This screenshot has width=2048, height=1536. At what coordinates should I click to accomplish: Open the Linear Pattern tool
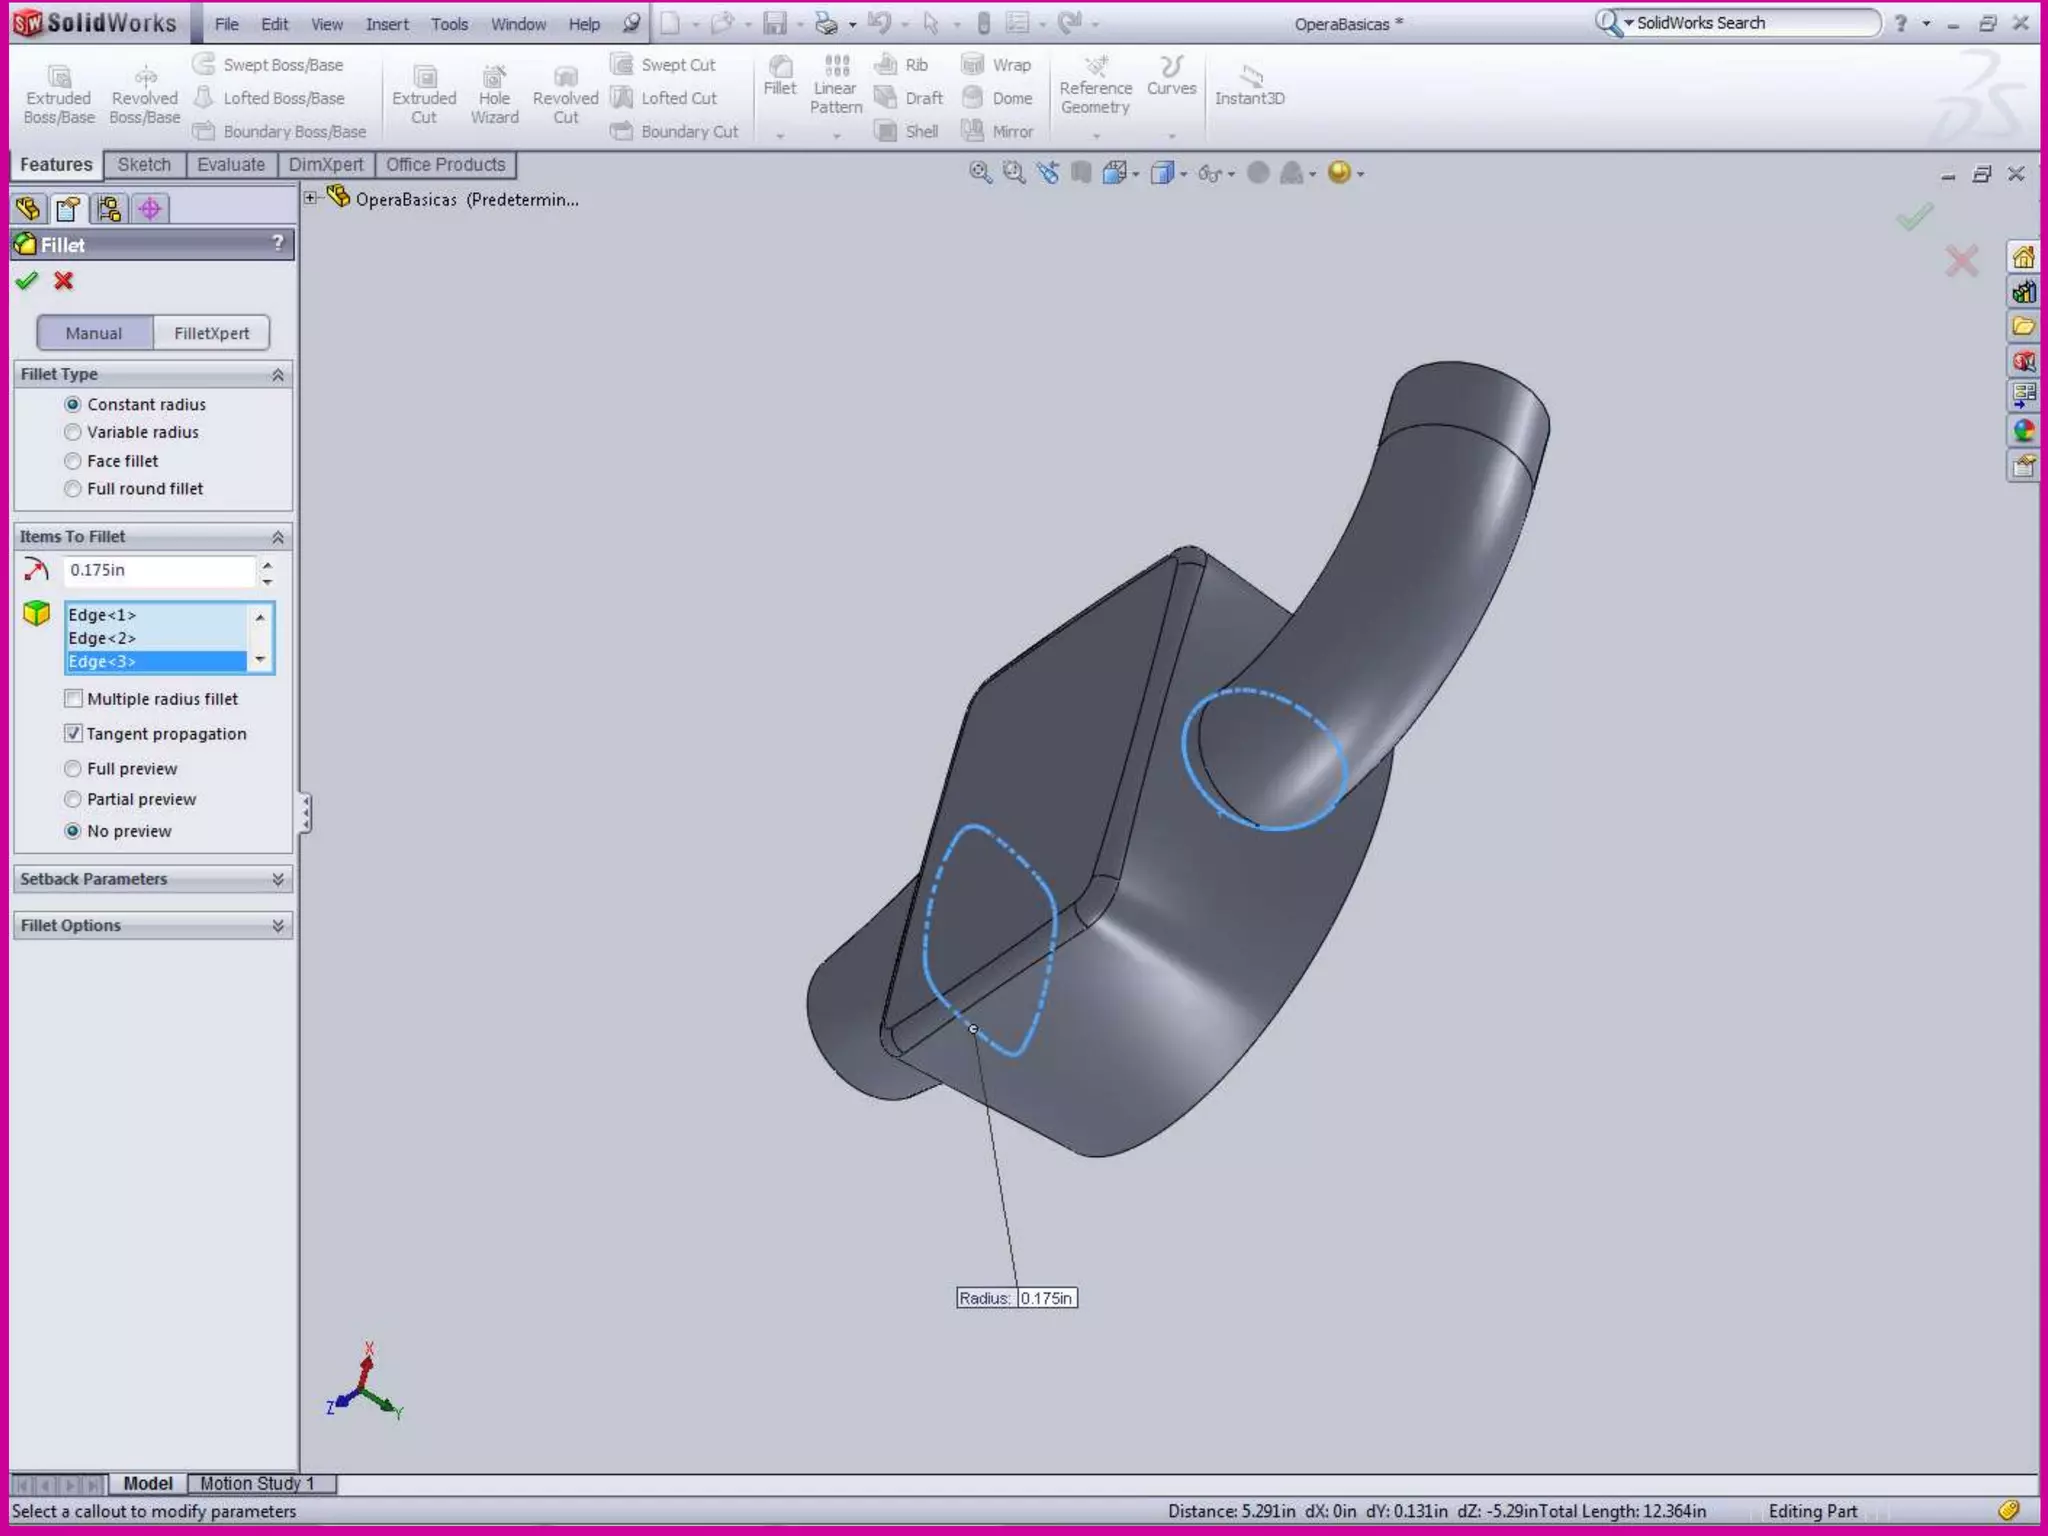836,68
